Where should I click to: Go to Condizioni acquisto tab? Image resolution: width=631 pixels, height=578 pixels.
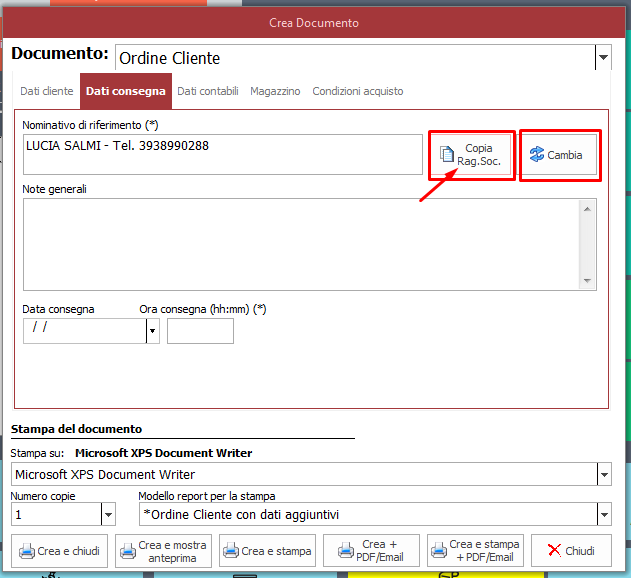coord(358,91)
